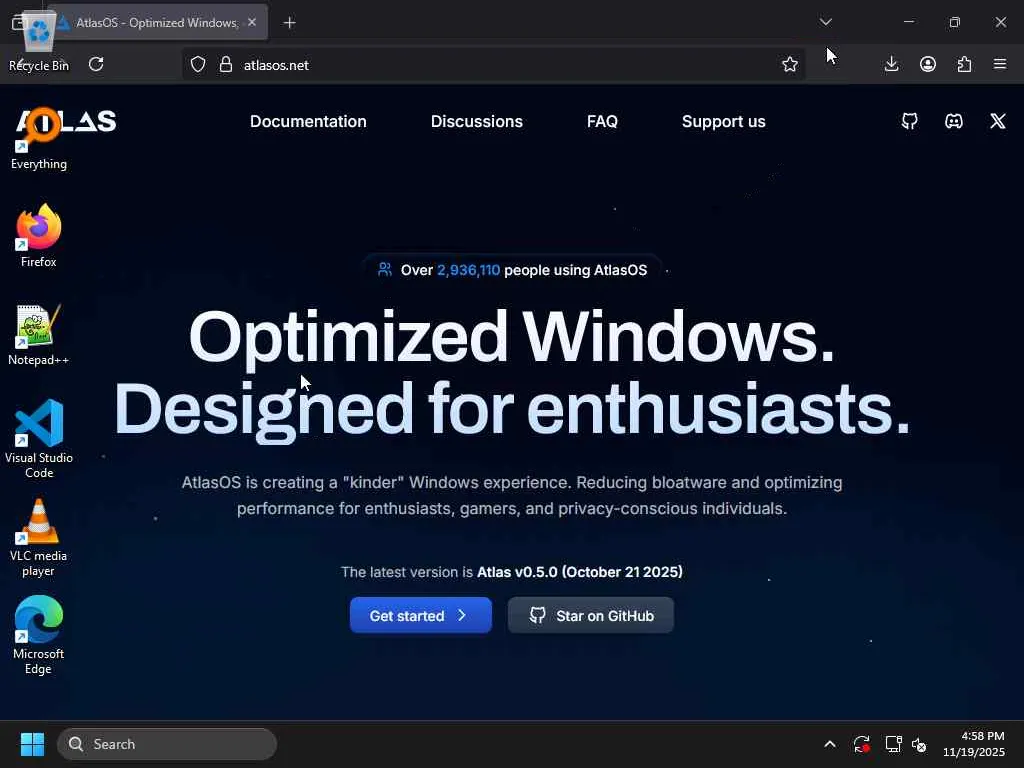Bookmark this page with the star
The width and height of the screenshot is (1024, 768).
tap(790, 64)
